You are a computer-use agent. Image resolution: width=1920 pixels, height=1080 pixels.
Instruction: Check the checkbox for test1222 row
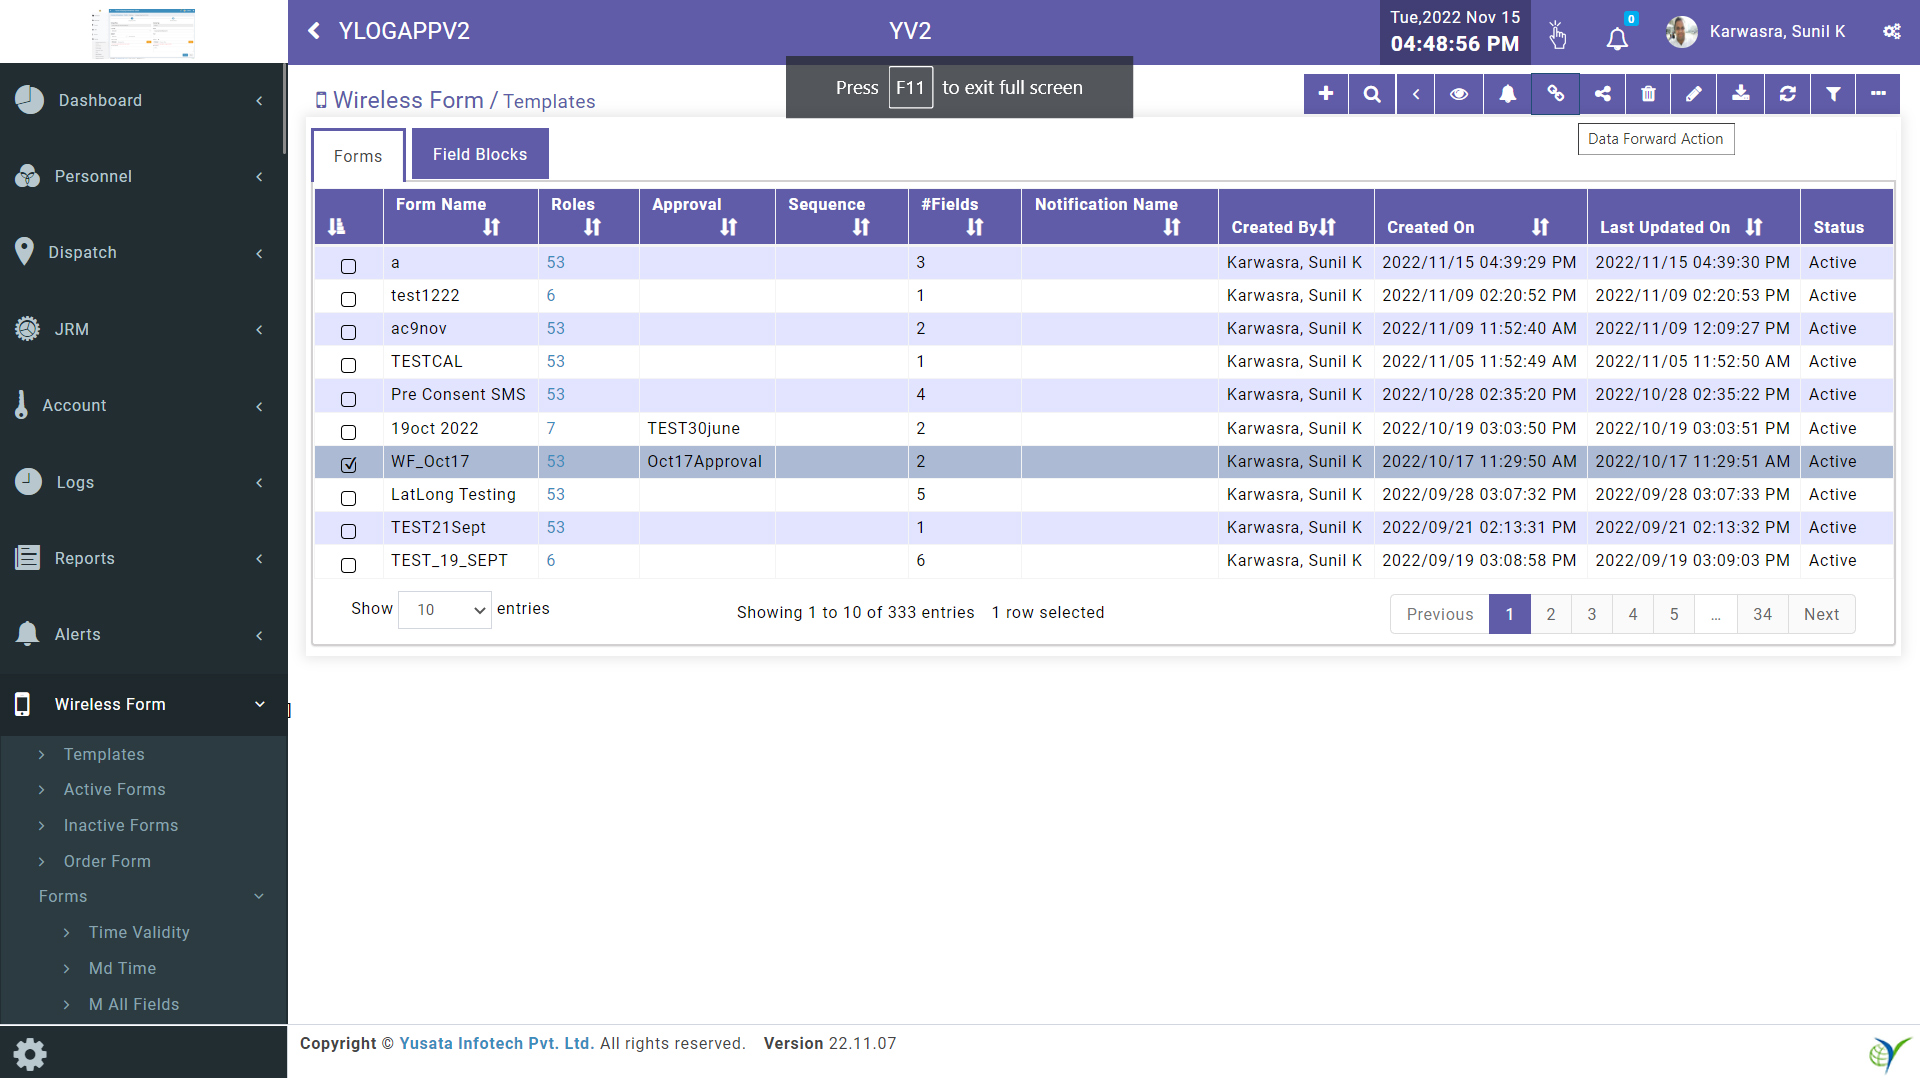pyautogui.click(x=348, y=299)
